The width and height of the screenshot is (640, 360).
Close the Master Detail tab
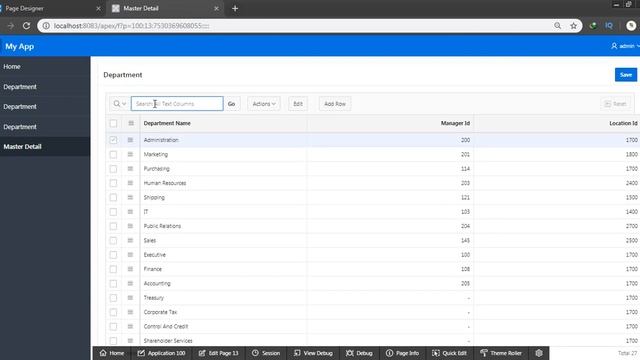click(216, 8)
